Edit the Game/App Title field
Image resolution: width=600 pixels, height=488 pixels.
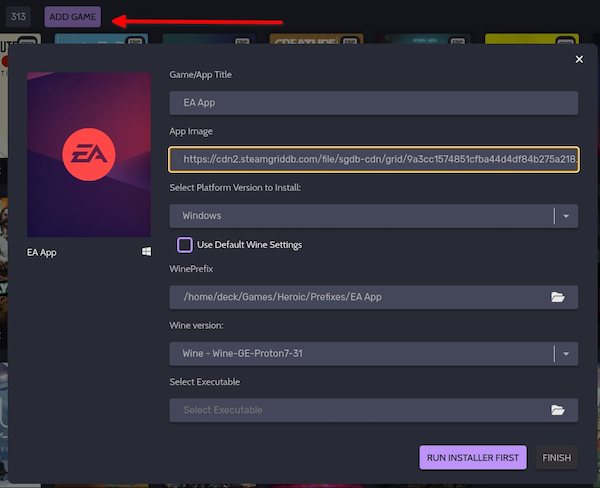[373, 103]
